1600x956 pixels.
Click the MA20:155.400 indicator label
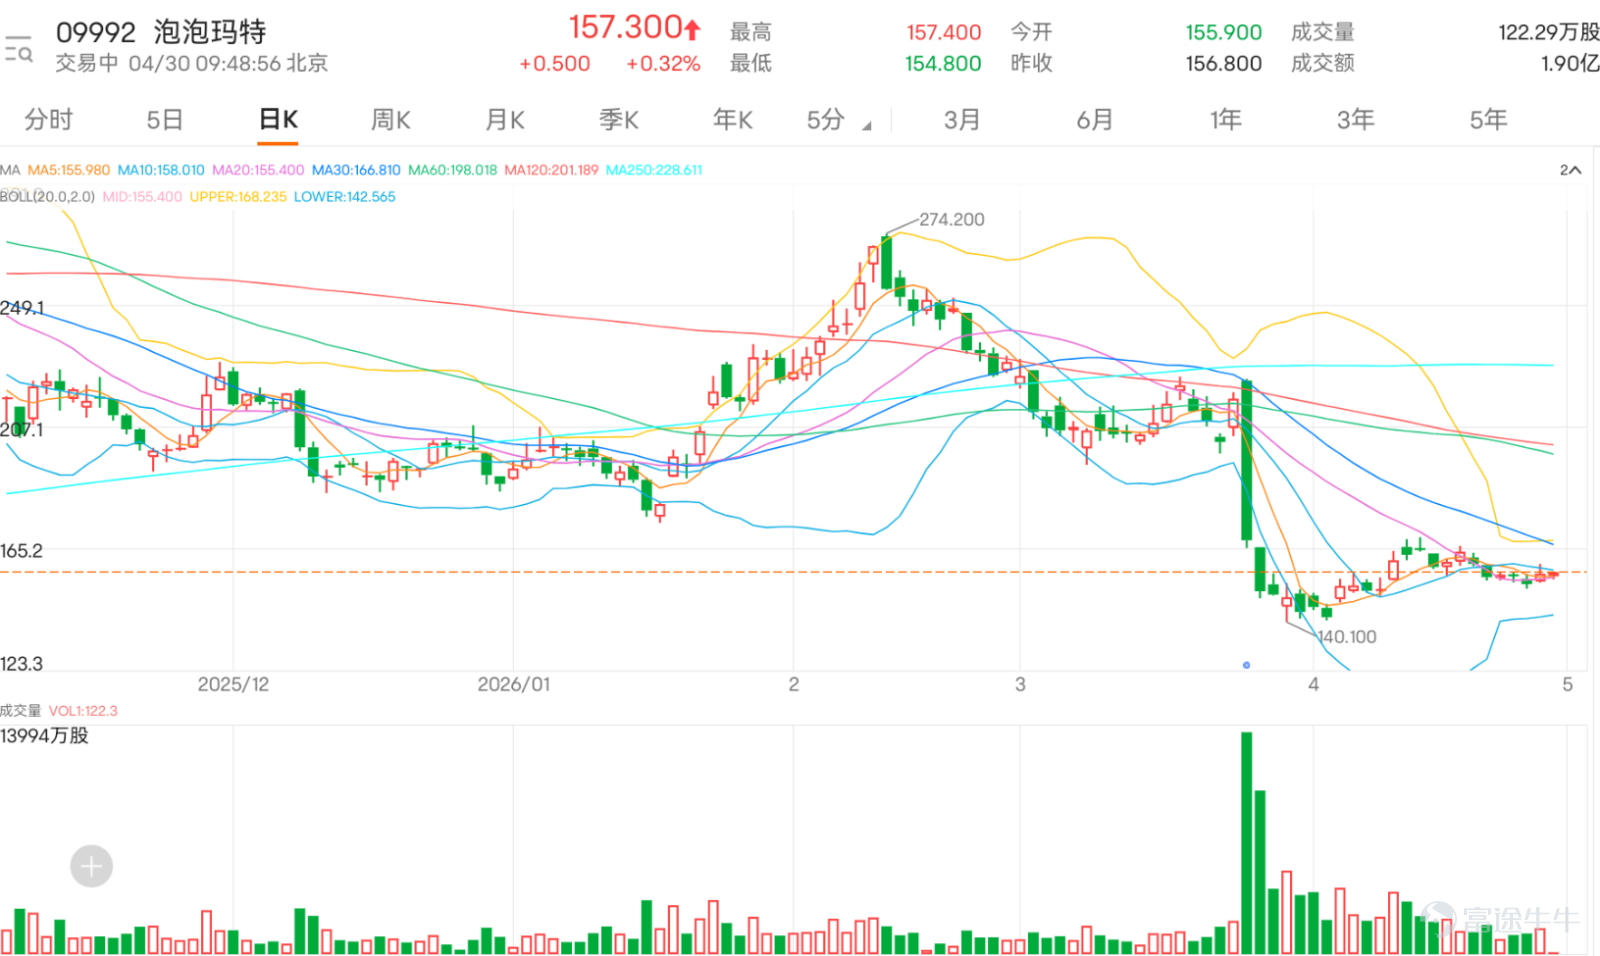coord(258,170)
